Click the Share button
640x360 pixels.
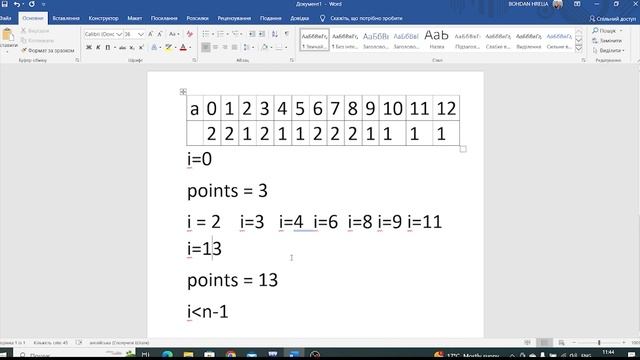[612, 19]
